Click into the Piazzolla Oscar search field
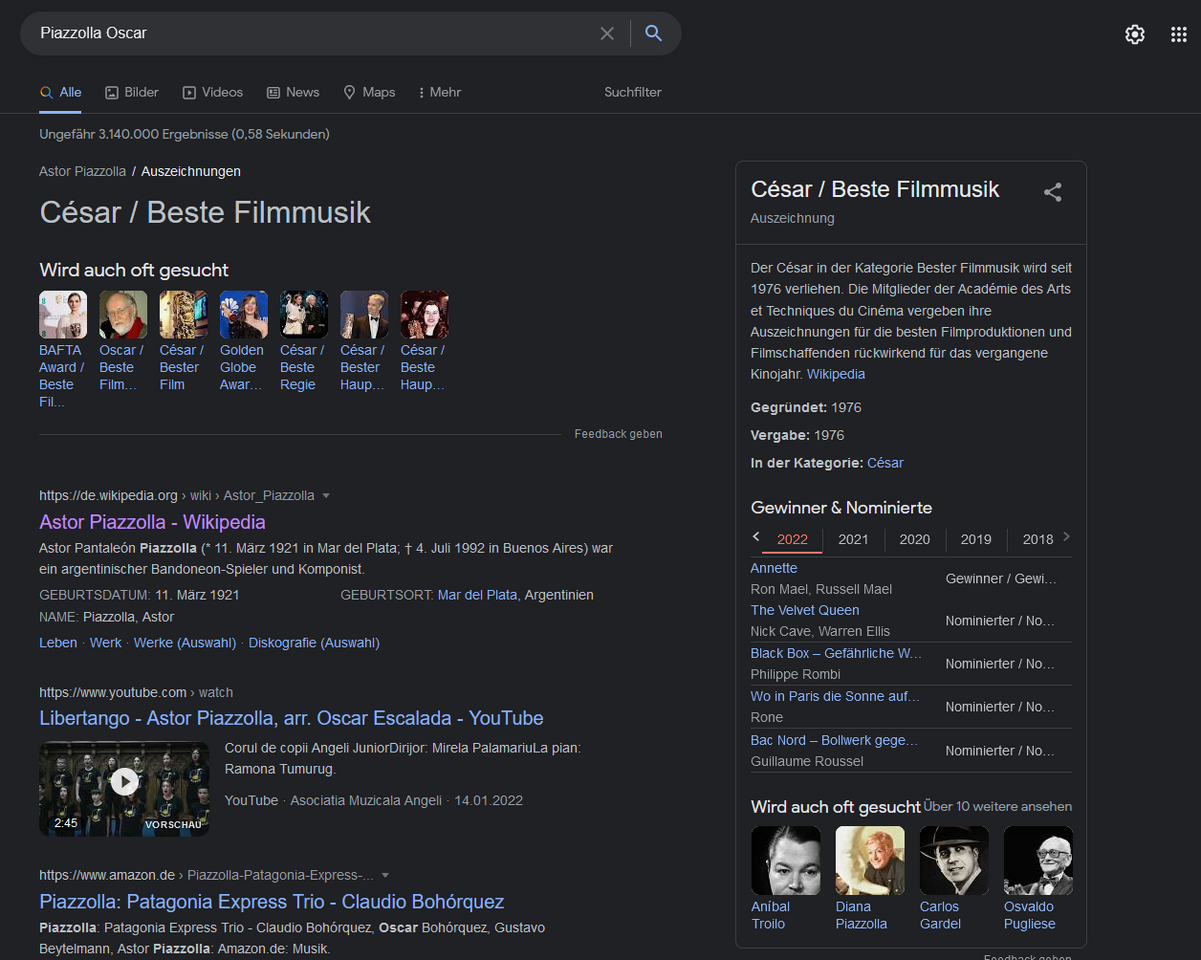This screenshot has width=1201, height=960. 310,33
